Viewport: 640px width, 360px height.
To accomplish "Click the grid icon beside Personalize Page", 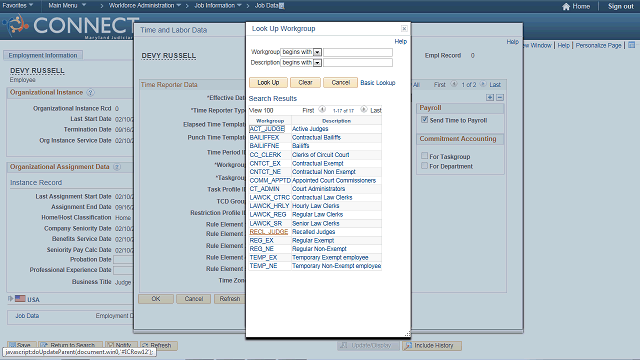I will click(631, 45).
